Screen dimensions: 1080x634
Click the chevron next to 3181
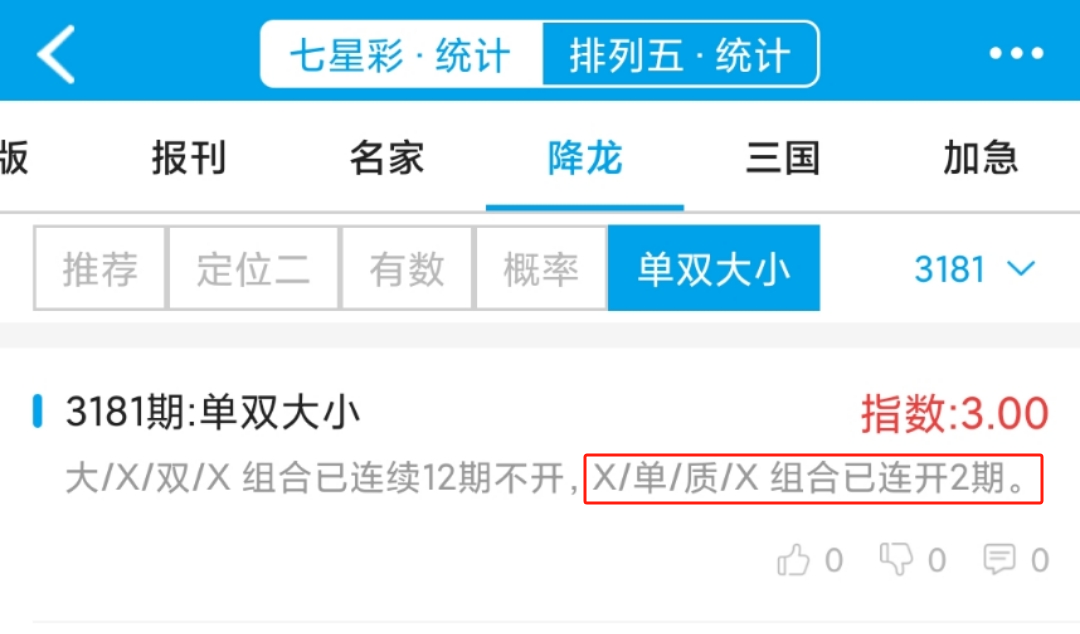1021,269
